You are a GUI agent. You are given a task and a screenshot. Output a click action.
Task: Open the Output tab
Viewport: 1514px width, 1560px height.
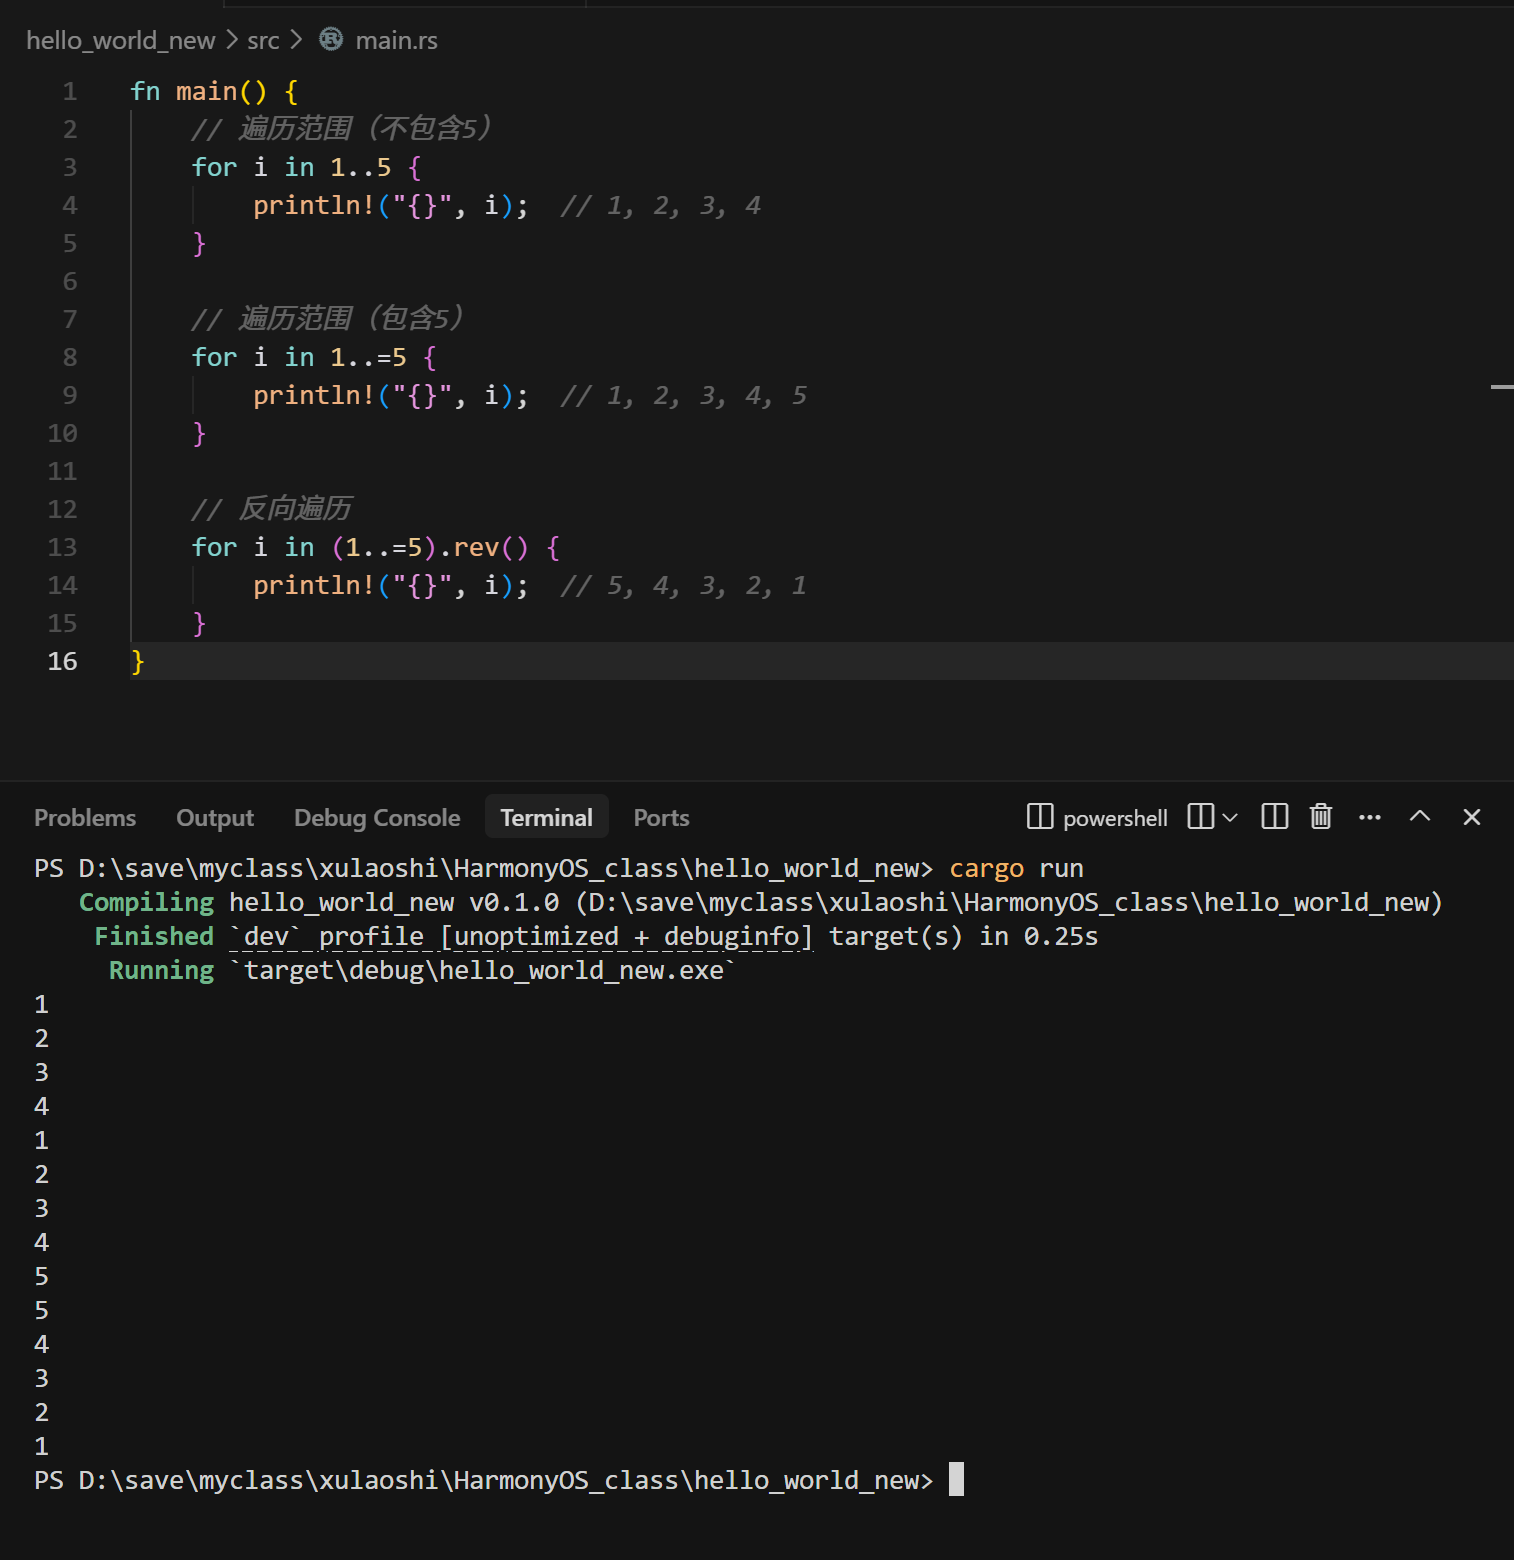(x=215, y=818)
